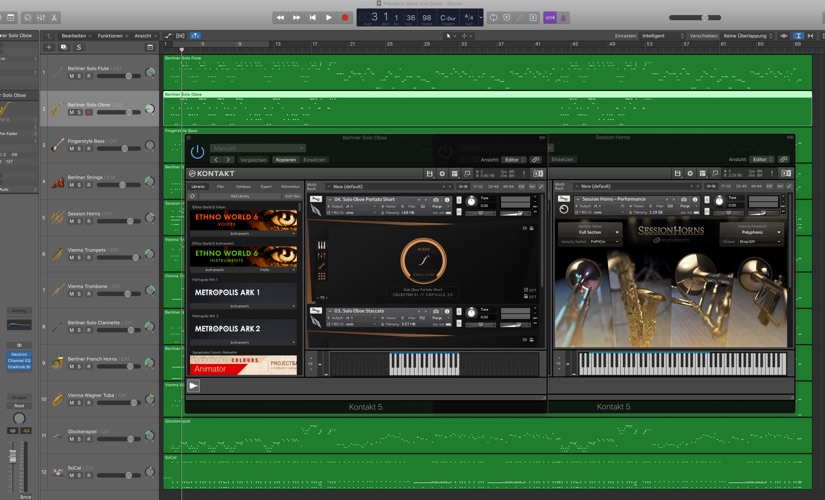Click the duplicate track icon
This screenshot has width=825, height=500.
tap(64, 47)
